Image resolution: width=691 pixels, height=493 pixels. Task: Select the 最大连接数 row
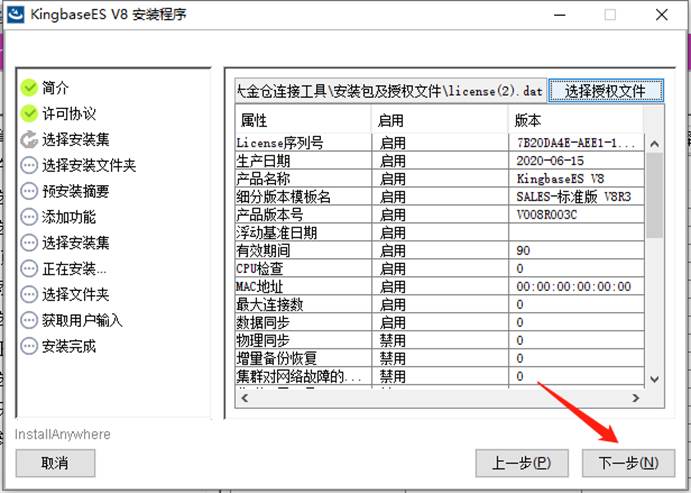point(440,304)
